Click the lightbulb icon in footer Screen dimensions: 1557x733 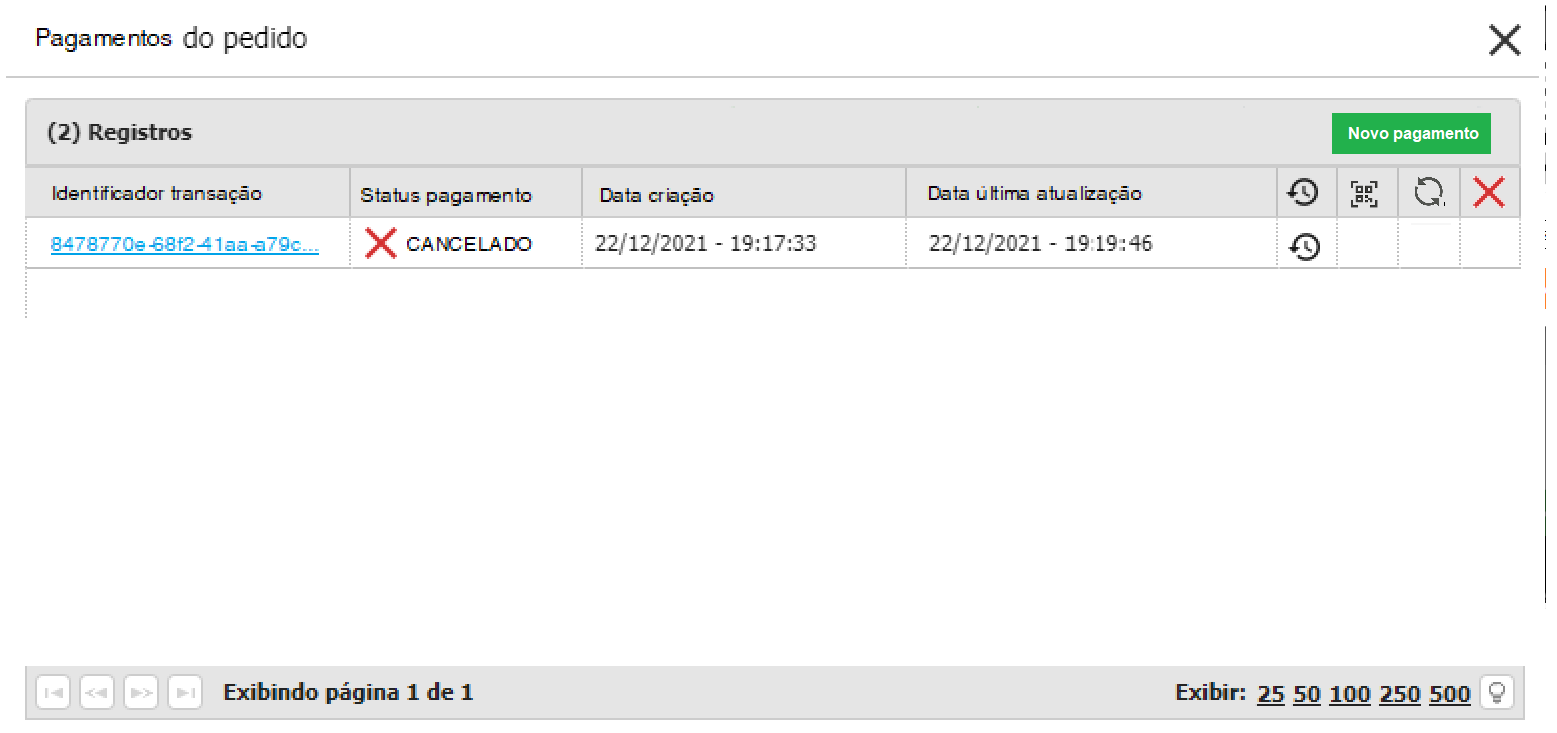pos(1497,692)
